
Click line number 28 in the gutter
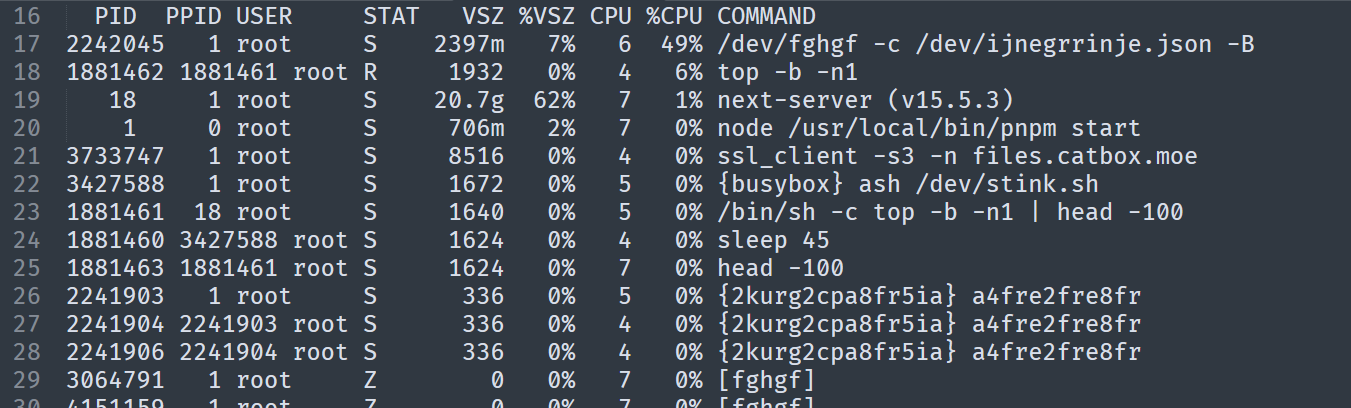point(28,353)
